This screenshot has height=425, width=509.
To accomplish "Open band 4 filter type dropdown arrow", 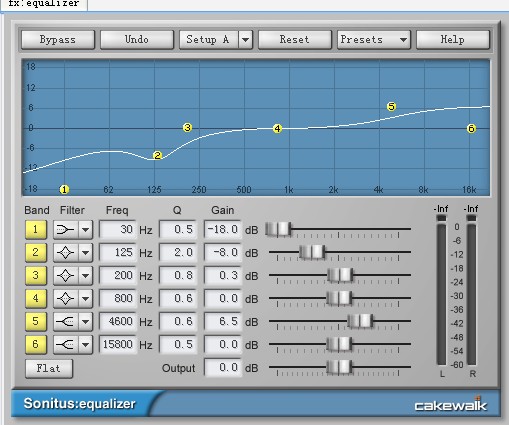I will pos(85,298).
